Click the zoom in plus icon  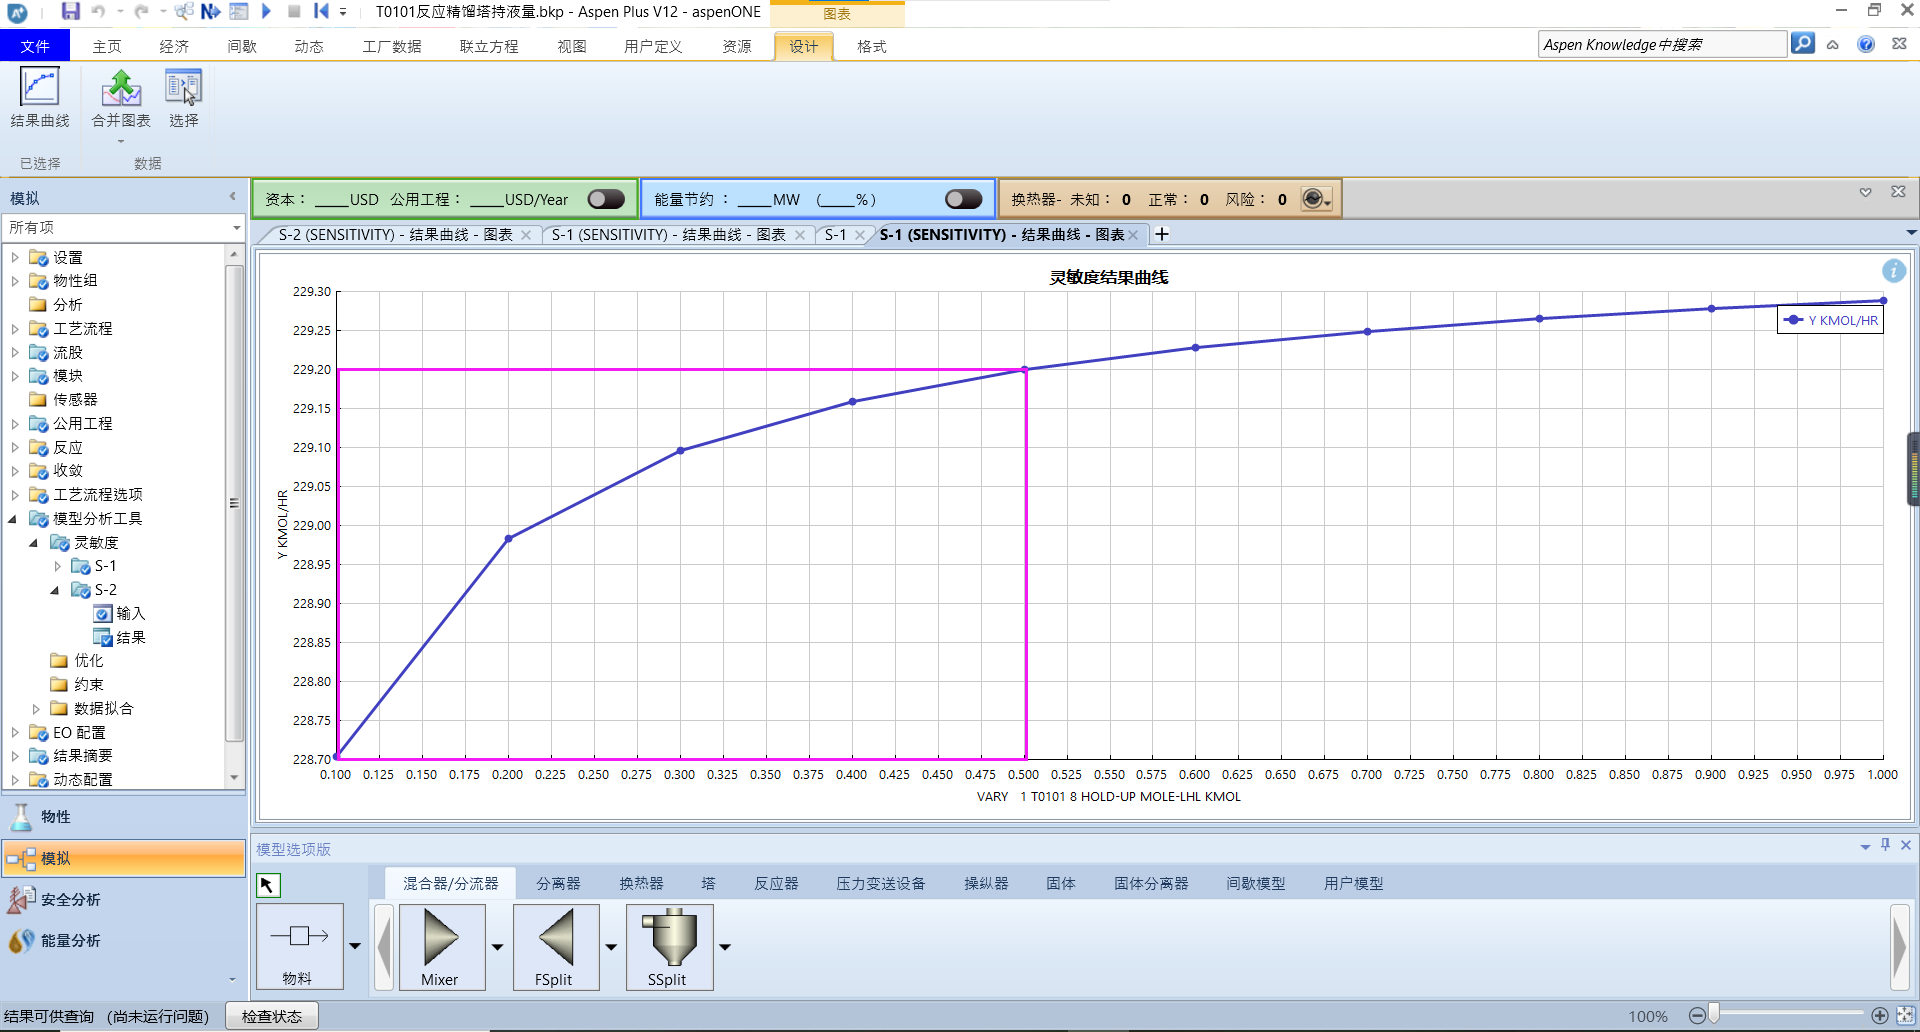1880,1016
